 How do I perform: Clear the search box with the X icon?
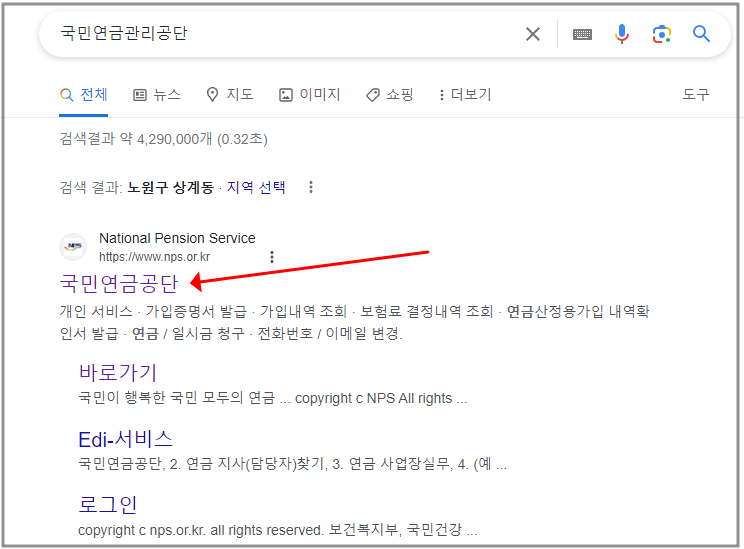click(x=533, y=34)
